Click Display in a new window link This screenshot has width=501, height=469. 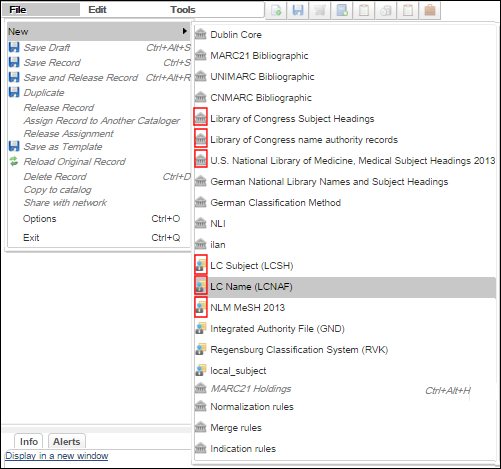pos(57,456)
